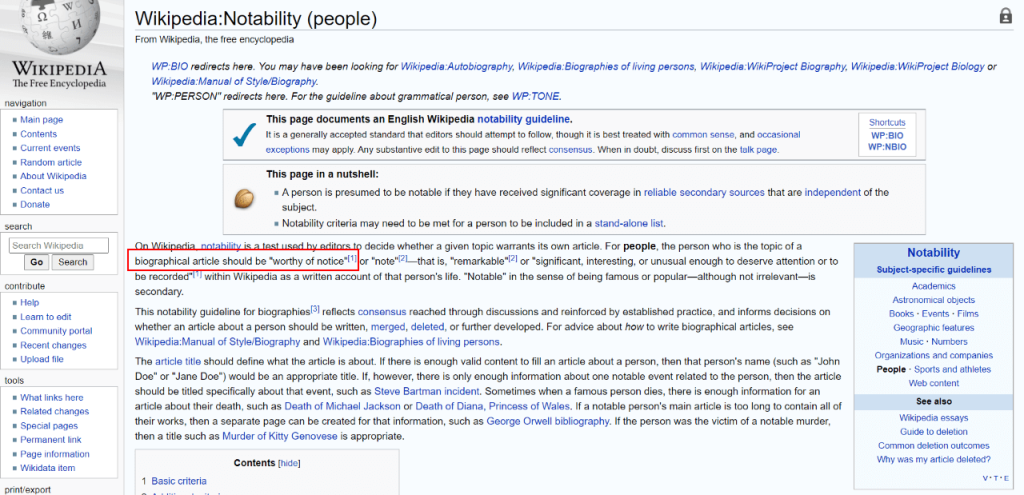This screenshot has width=1024, height=495.
Task: Open the stand-alone list link
Action: tap(629, 223)
